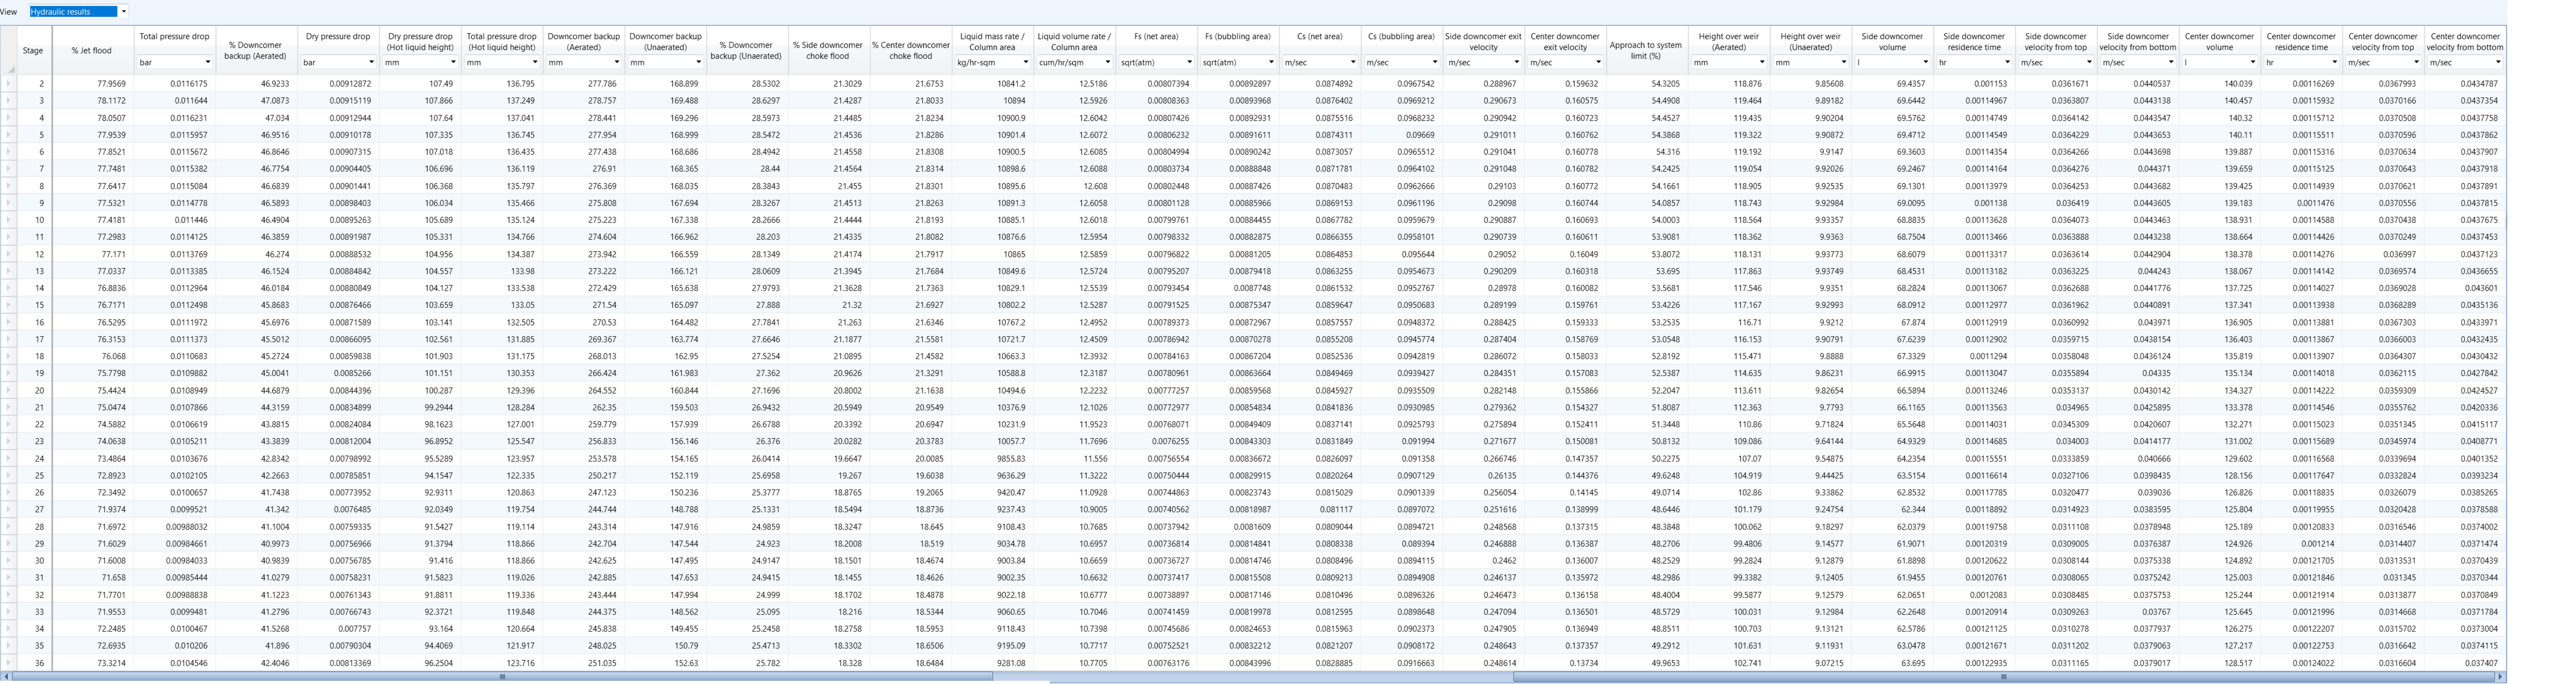Select row indicator arrow for stage 17
The image size is (2576, 684).
pyautogui.click(x=8, y=339)
